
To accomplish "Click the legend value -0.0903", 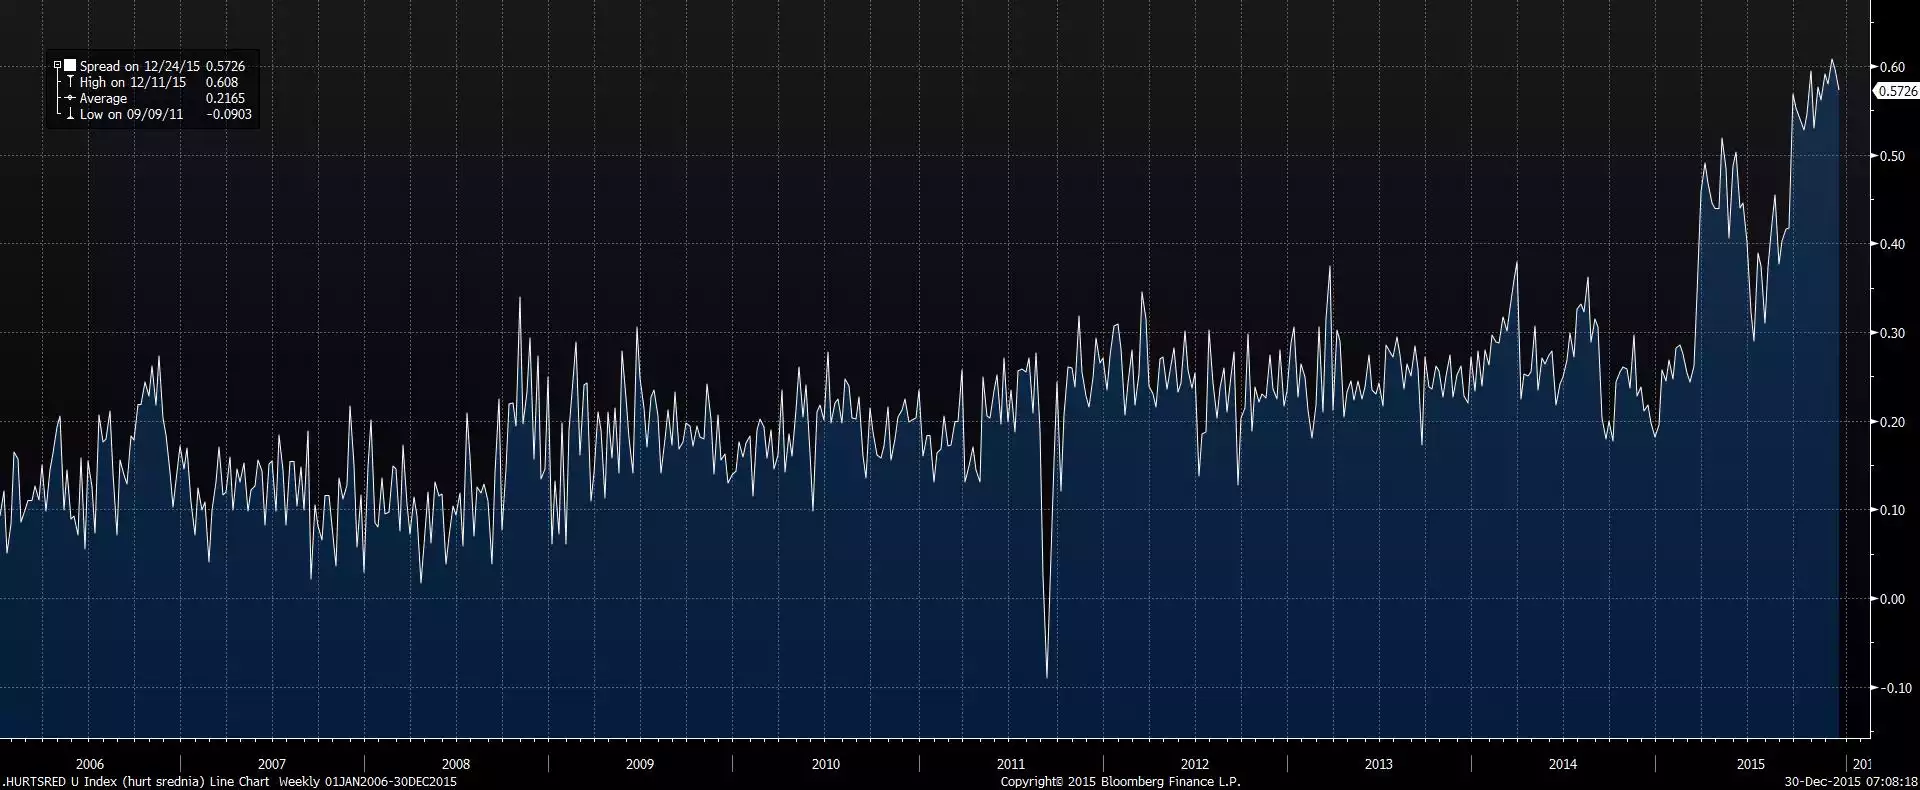I will [x=228, y=114].
